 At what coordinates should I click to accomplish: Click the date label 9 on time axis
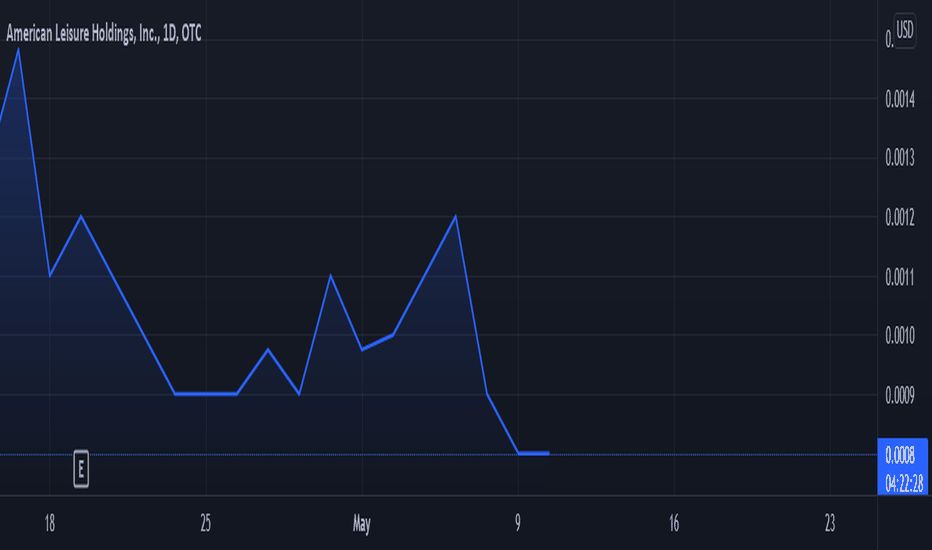coord(518,523)
